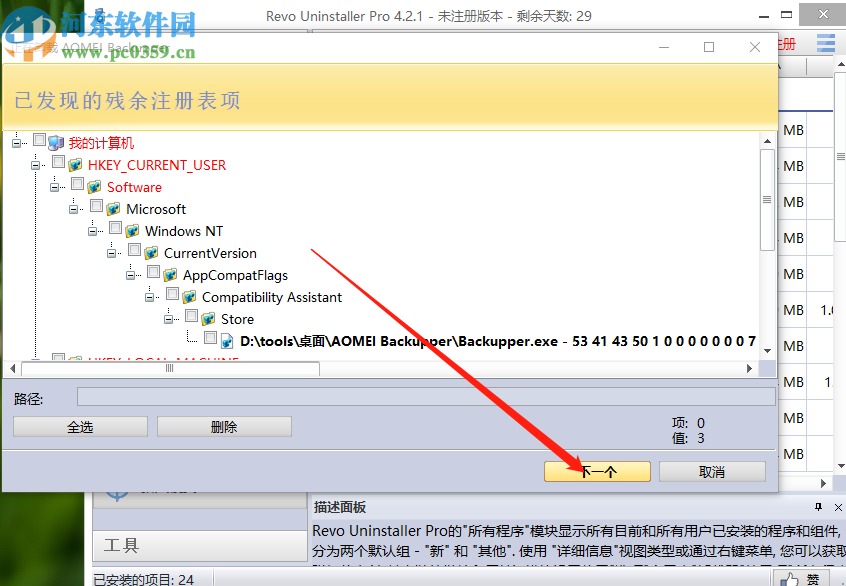This screenshot has height=586, width=846.
Task: Select the red Software tree item text
Action: (134, 187)
